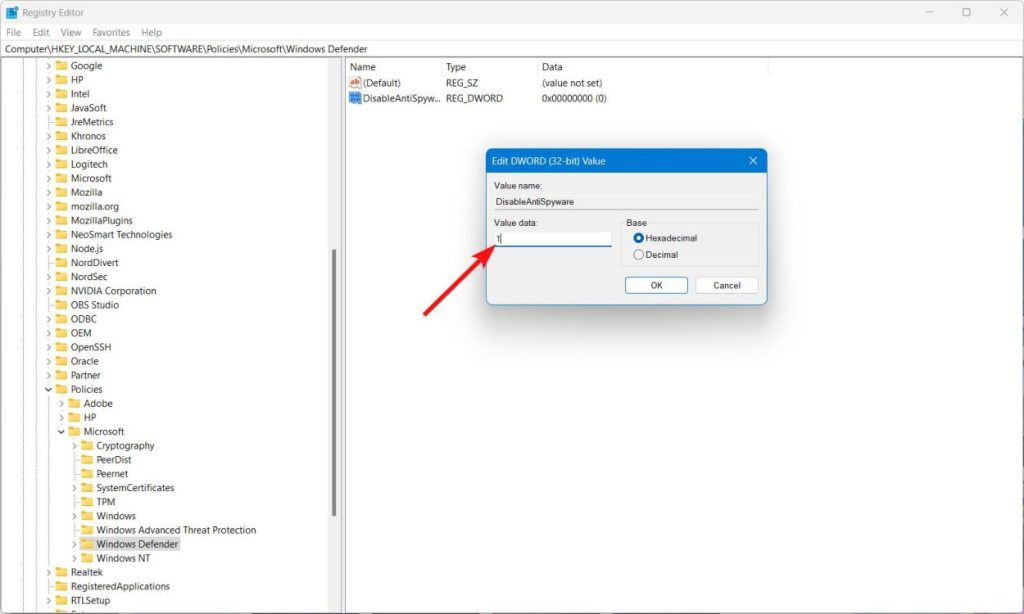Viewport: 1024px width, 614px height.
Task: Click the Oracle folder icon
Action: click(x=61, y=361)
